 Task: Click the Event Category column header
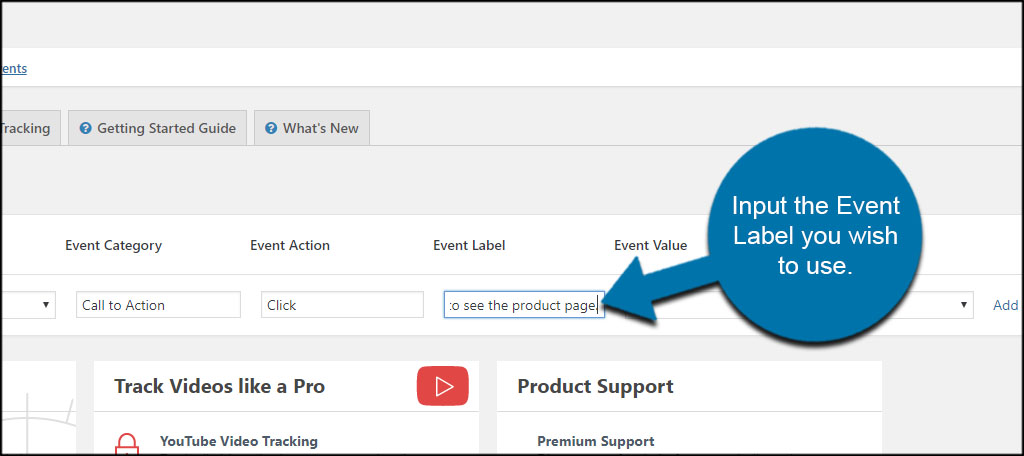(114, 246)
